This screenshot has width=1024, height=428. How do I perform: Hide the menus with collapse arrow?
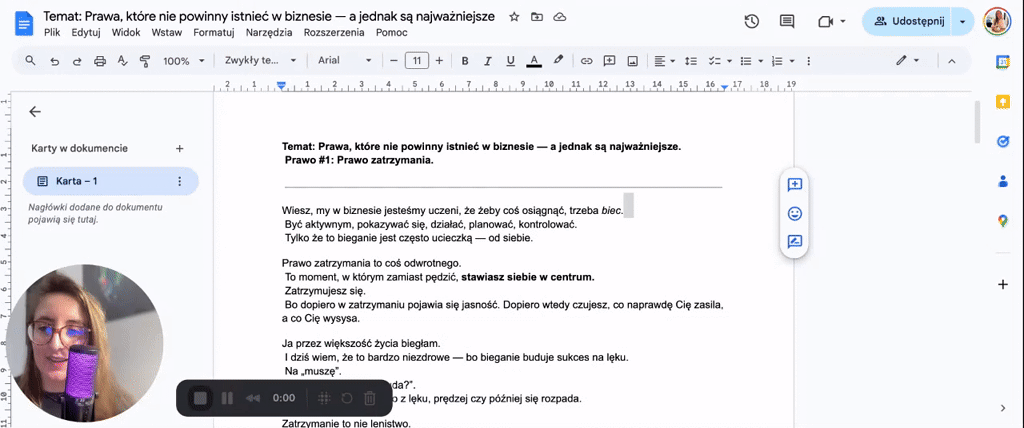[952, 61]
